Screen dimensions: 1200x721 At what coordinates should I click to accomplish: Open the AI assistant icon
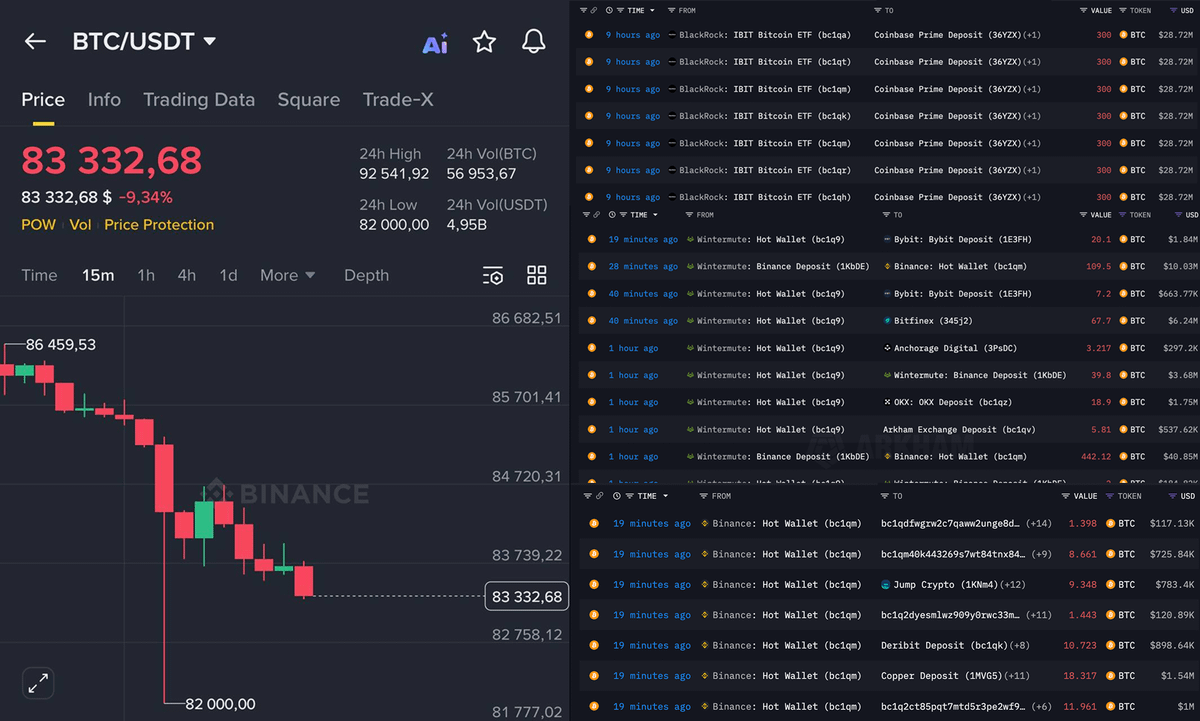(x=435, y=43)
